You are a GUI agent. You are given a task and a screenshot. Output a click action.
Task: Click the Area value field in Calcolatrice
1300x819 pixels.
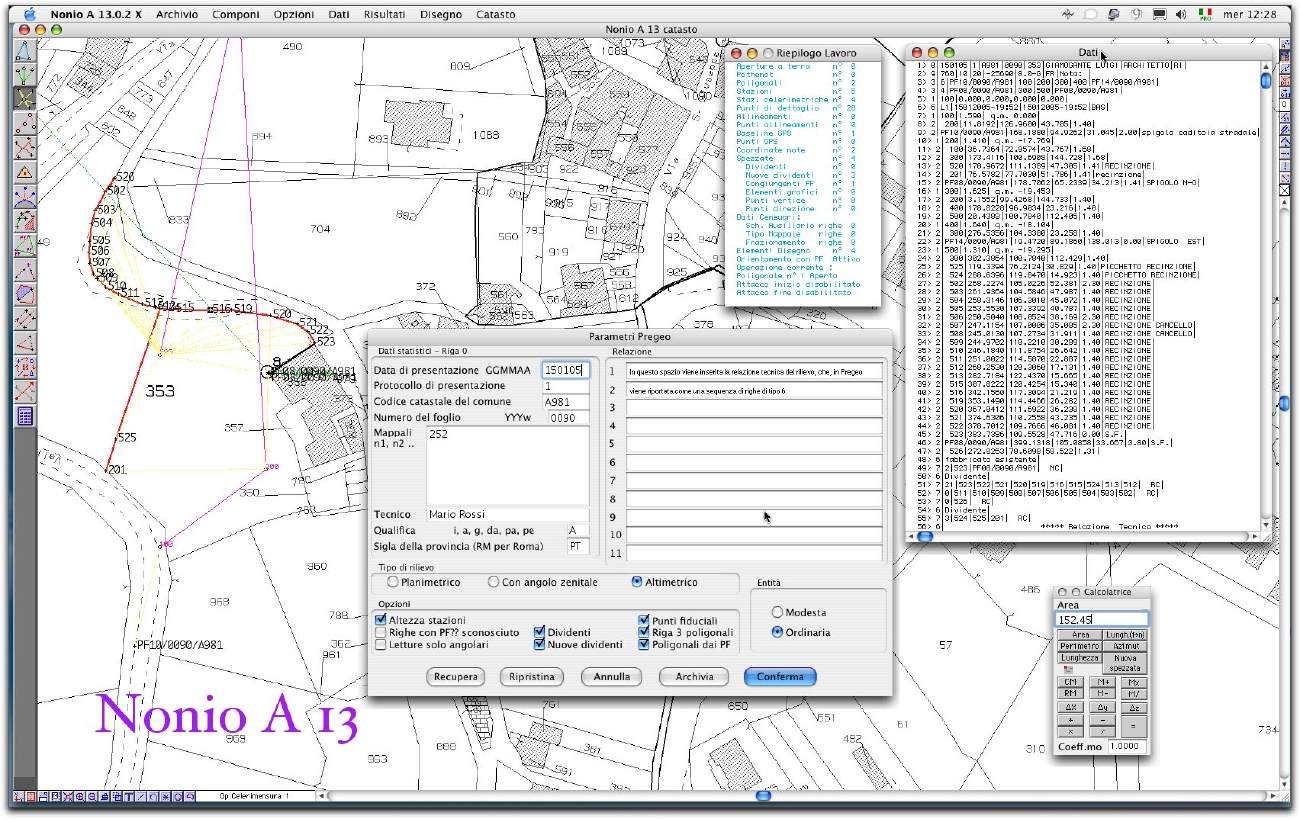(1102, 620)
